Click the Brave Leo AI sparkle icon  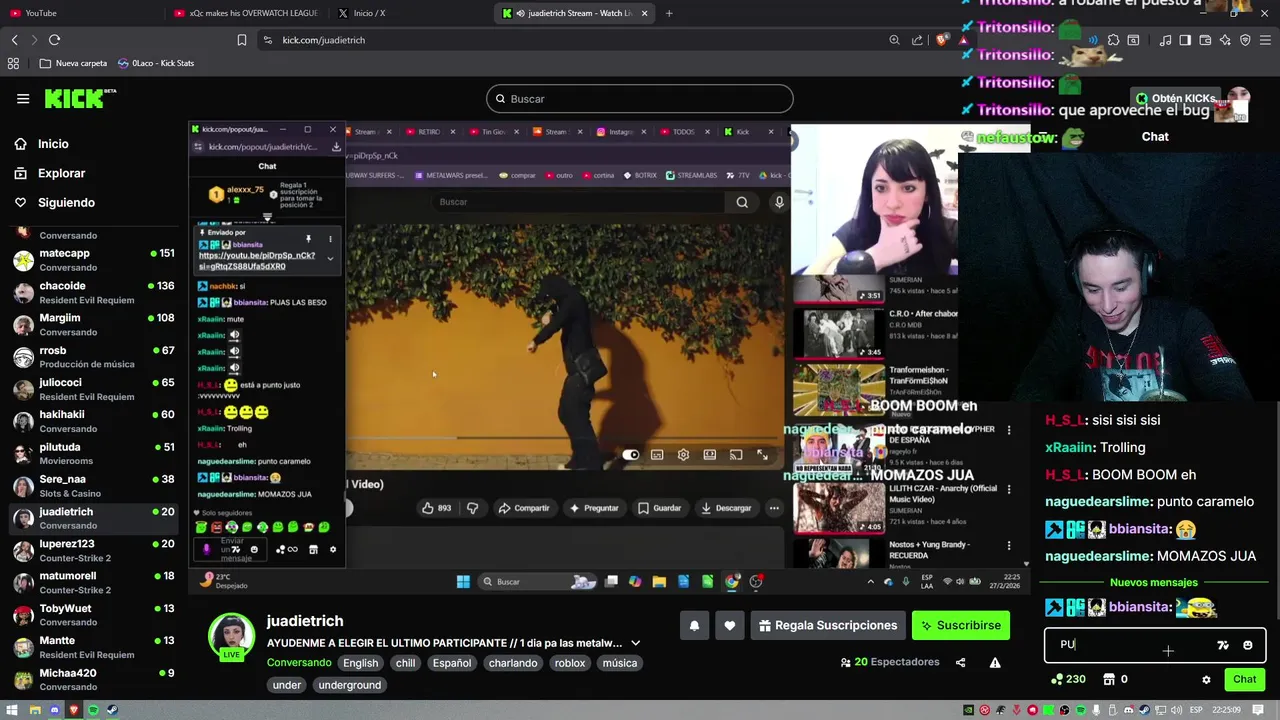click(x=1225, y=40)
